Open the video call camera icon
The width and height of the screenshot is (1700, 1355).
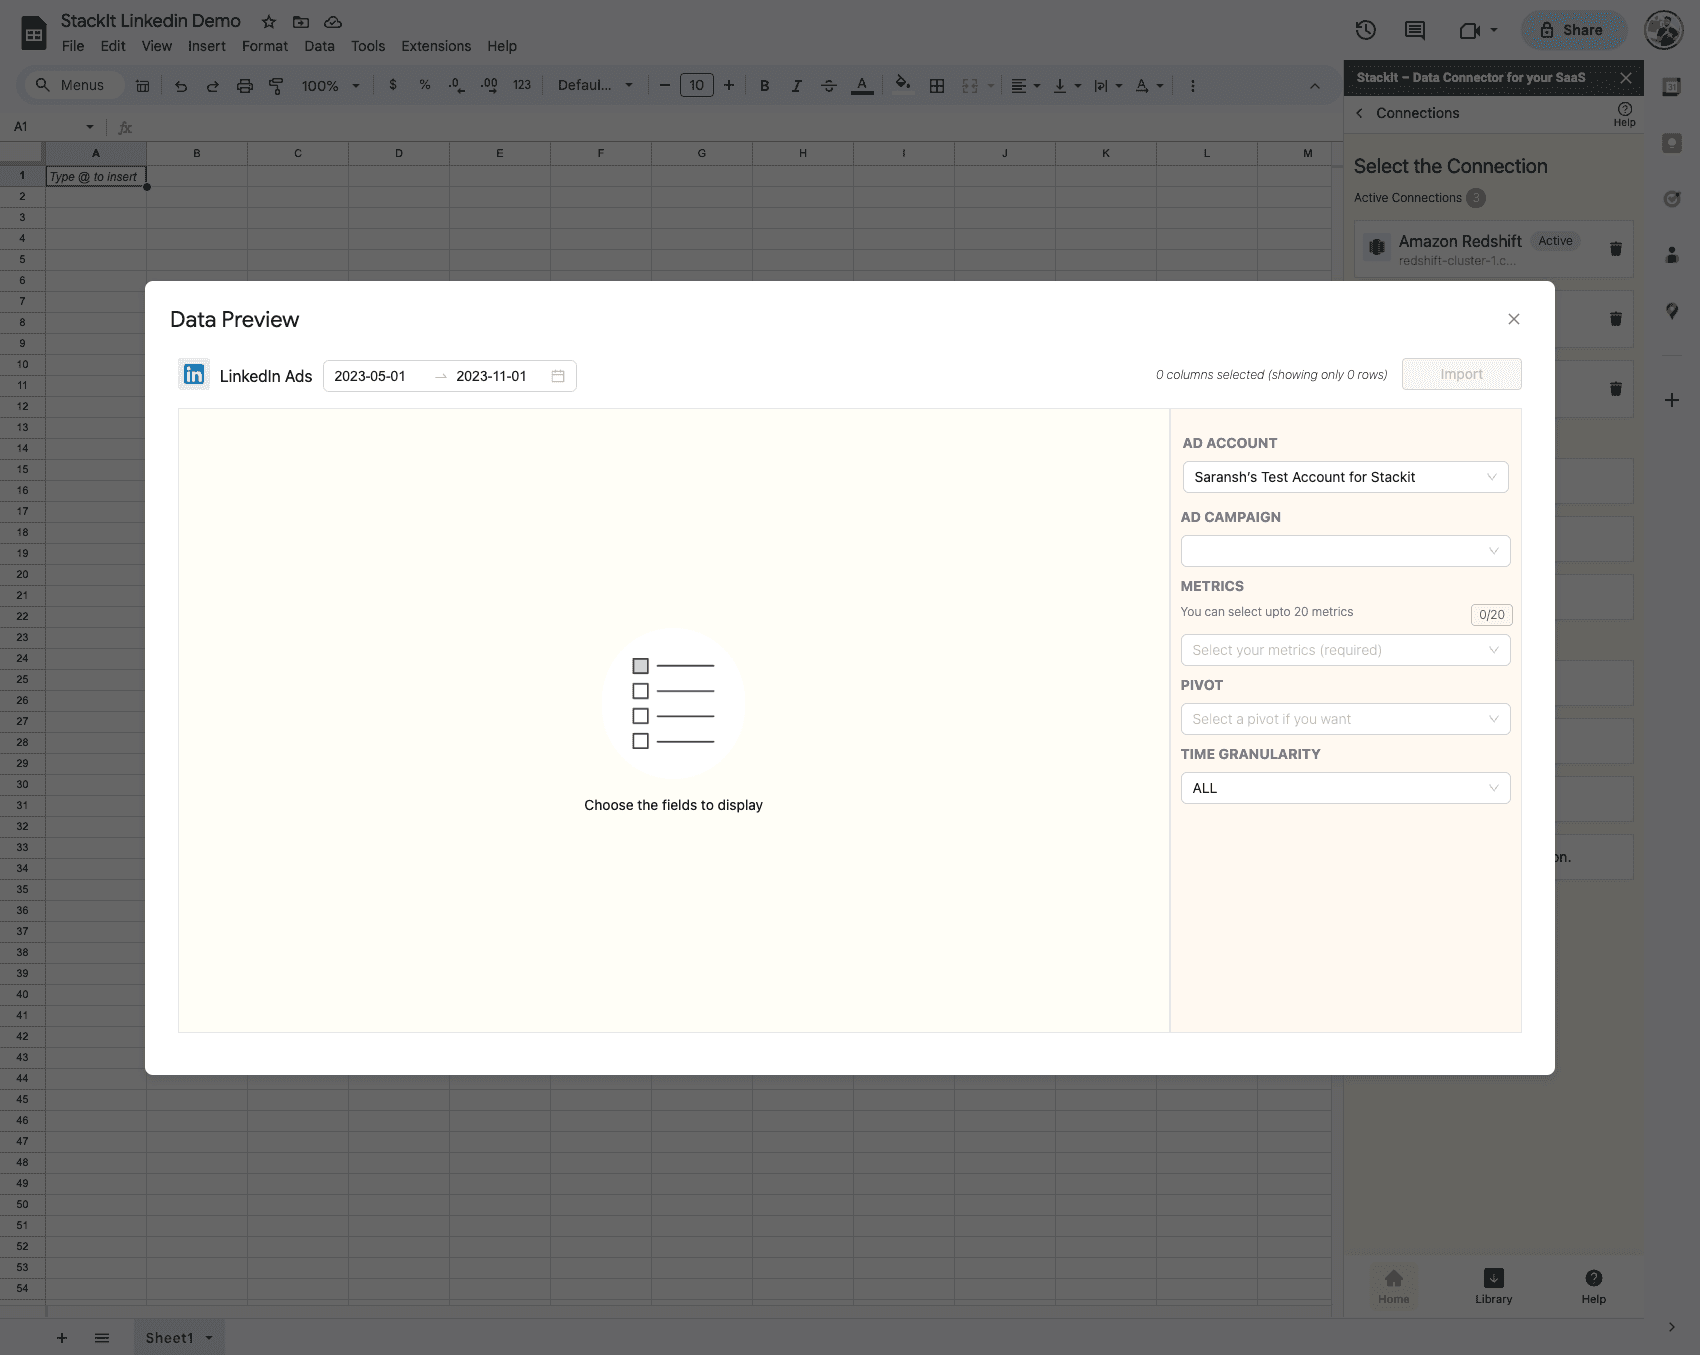pyautogui.click(x=1469, y=30)
